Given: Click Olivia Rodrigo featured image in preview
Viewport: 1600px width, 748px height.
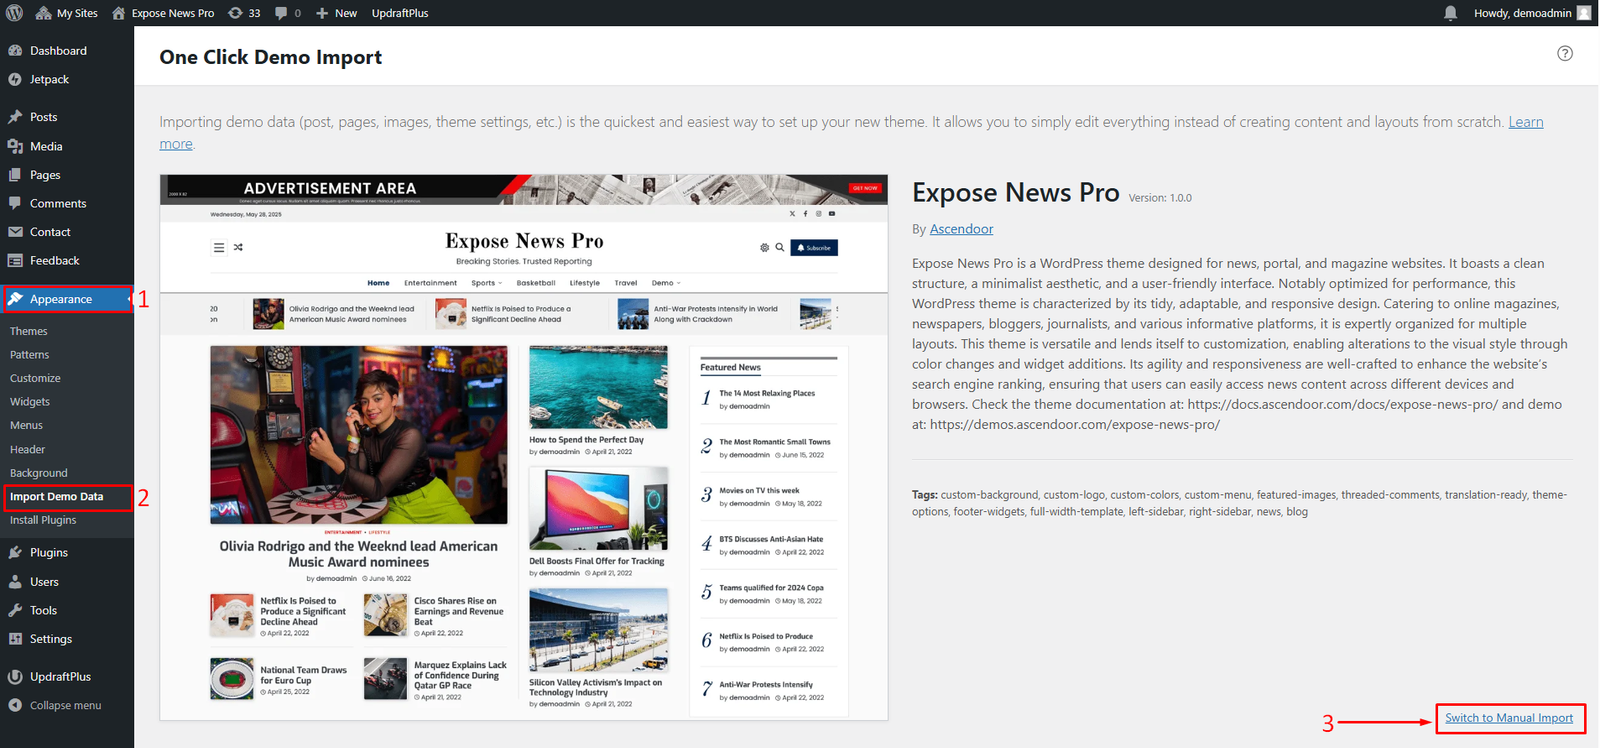Looking at the screenshot, I should (359, 435).
